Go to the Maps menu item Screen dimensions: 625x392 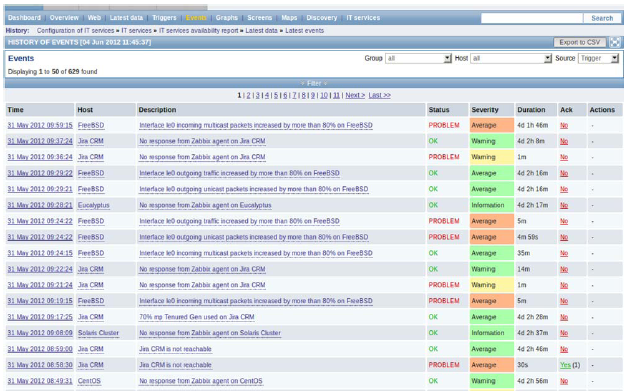(289, 18)
